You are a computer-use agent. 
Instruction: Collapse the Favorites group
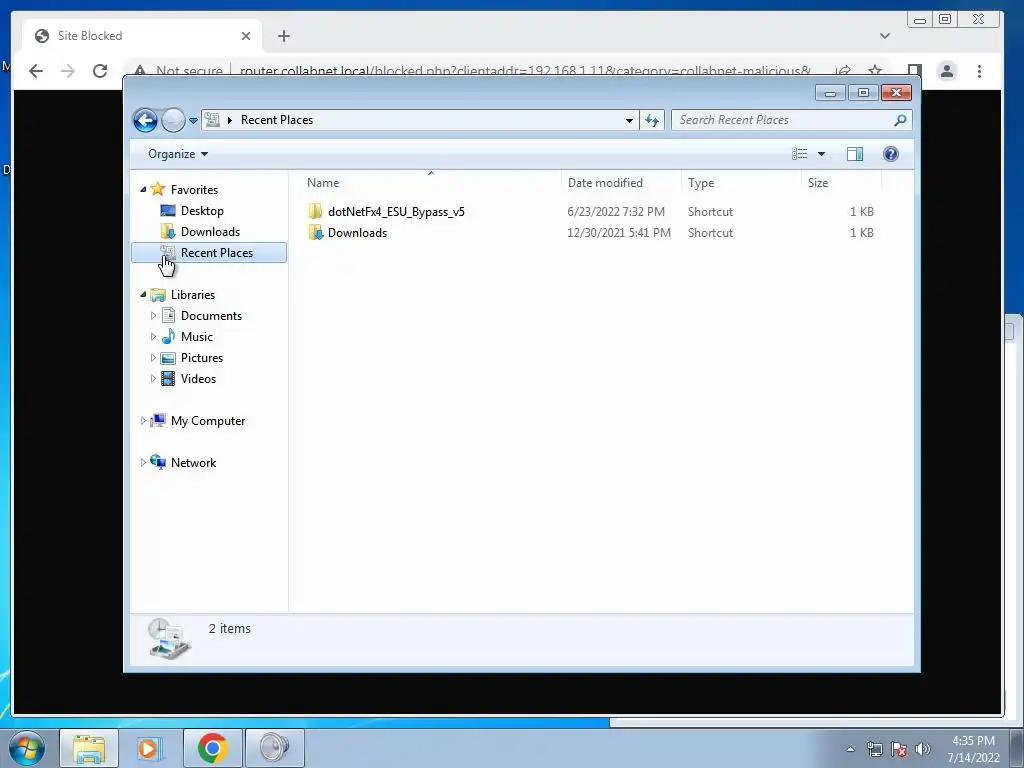click(143, 189)
